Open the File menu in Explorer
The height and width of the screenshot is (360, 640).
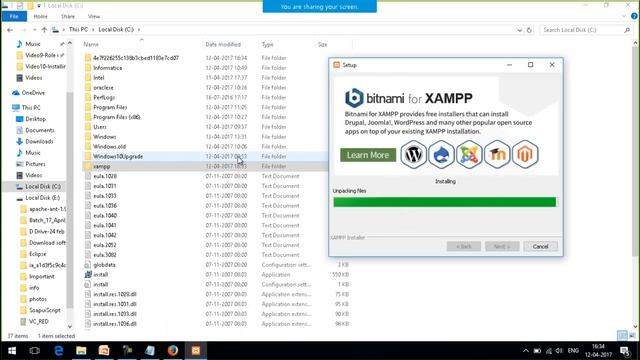(14, 16)
